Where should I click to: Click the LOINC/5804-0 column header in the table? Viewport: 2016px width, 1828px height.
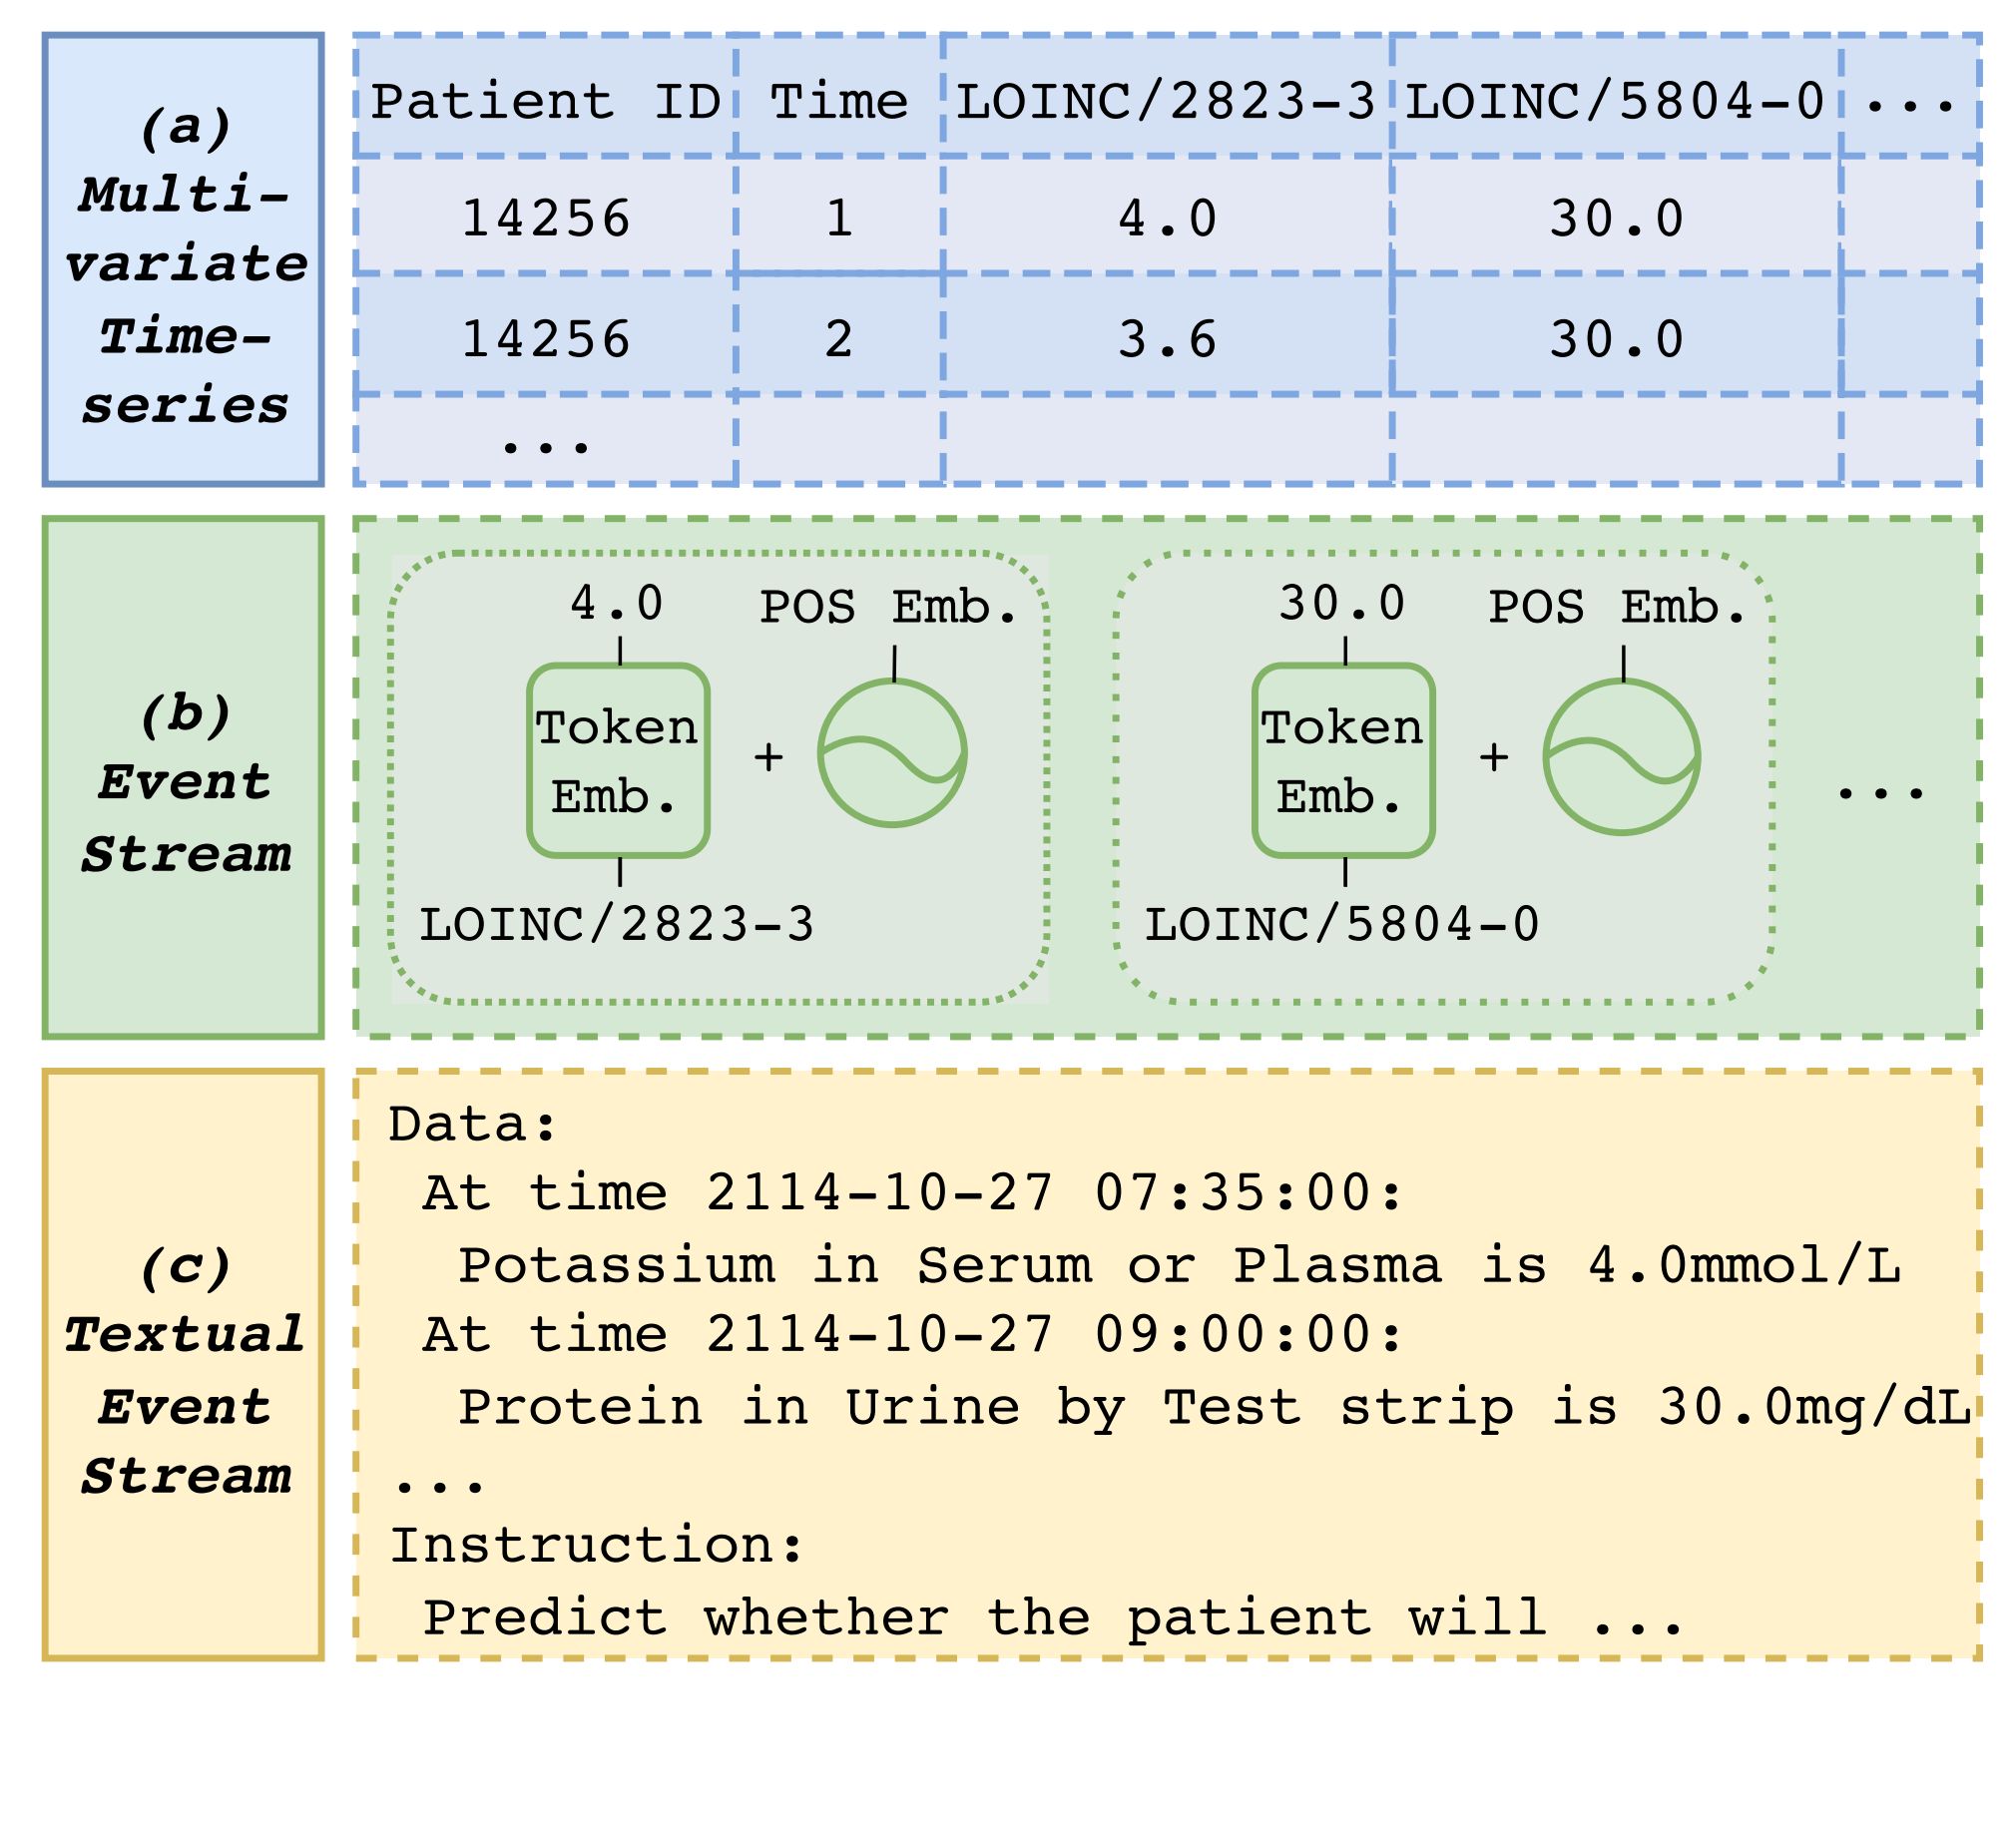tap(1615, 101)
